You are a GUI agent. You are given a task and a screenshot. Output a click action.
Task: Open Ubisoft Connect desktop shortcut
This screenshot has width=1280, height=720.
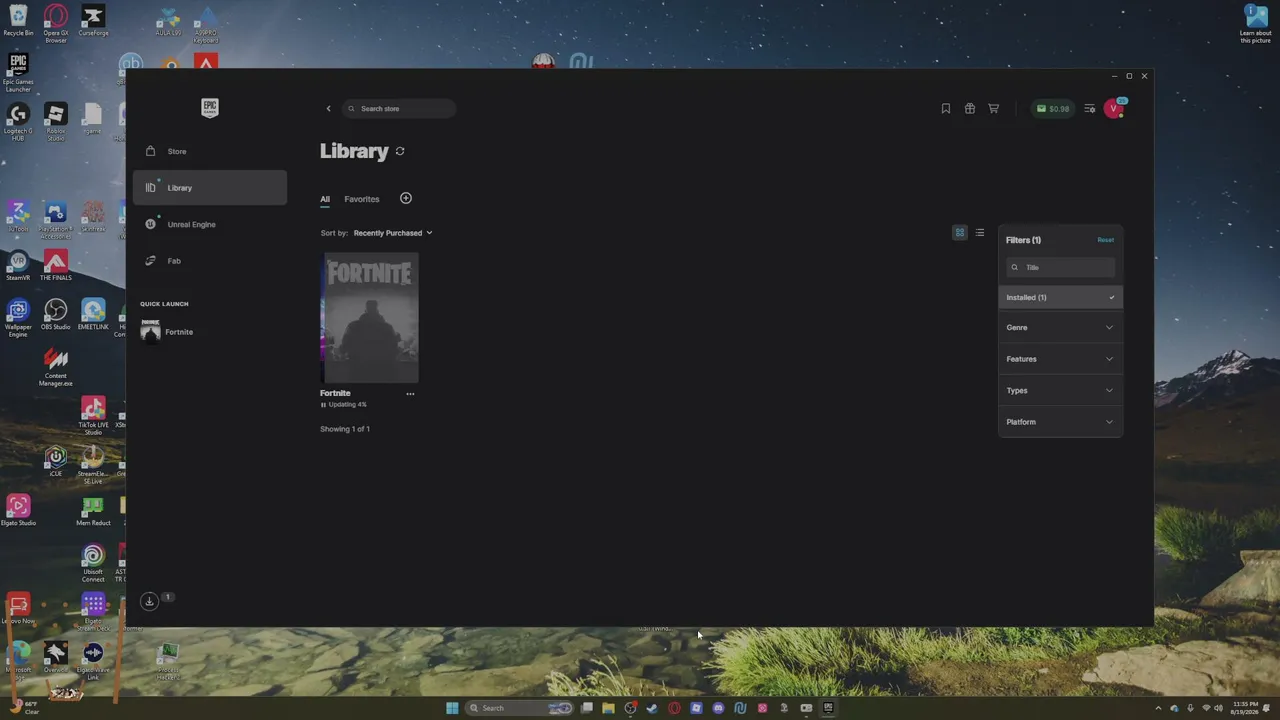click(93, 563)
